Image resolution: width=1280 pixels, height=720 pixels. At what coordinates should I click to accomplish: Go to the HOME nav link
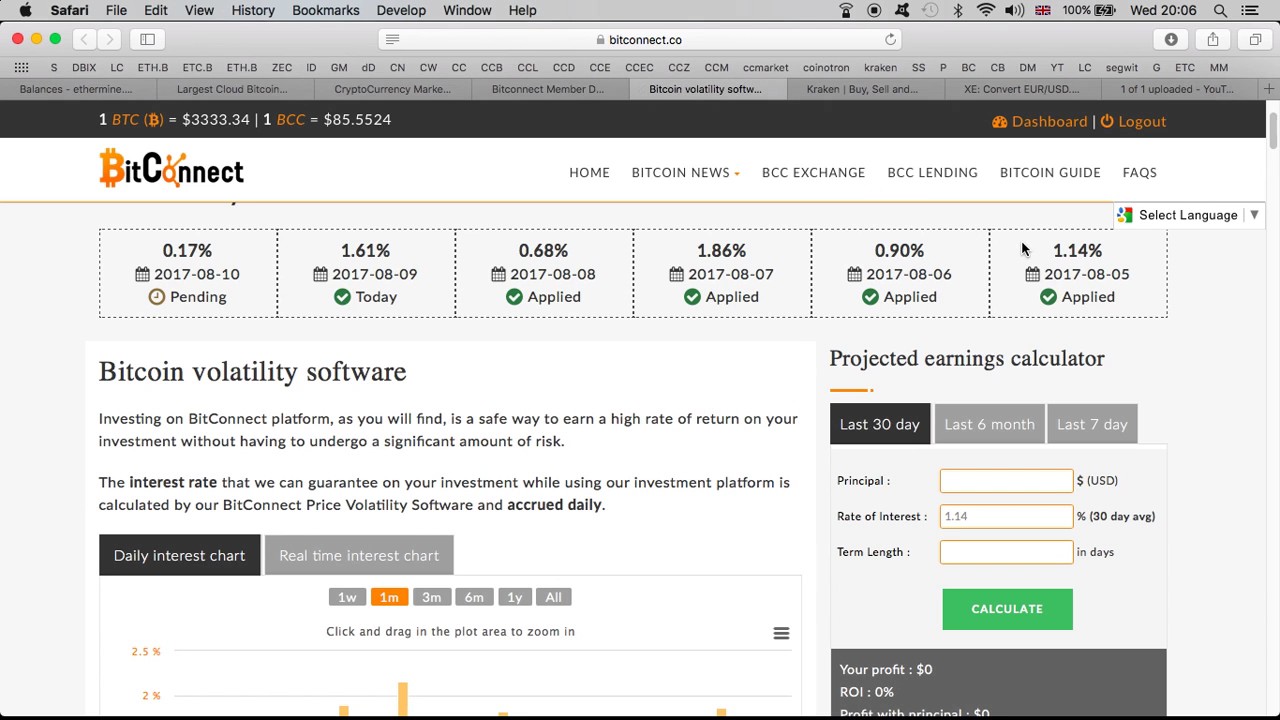(x=589, y=172)
